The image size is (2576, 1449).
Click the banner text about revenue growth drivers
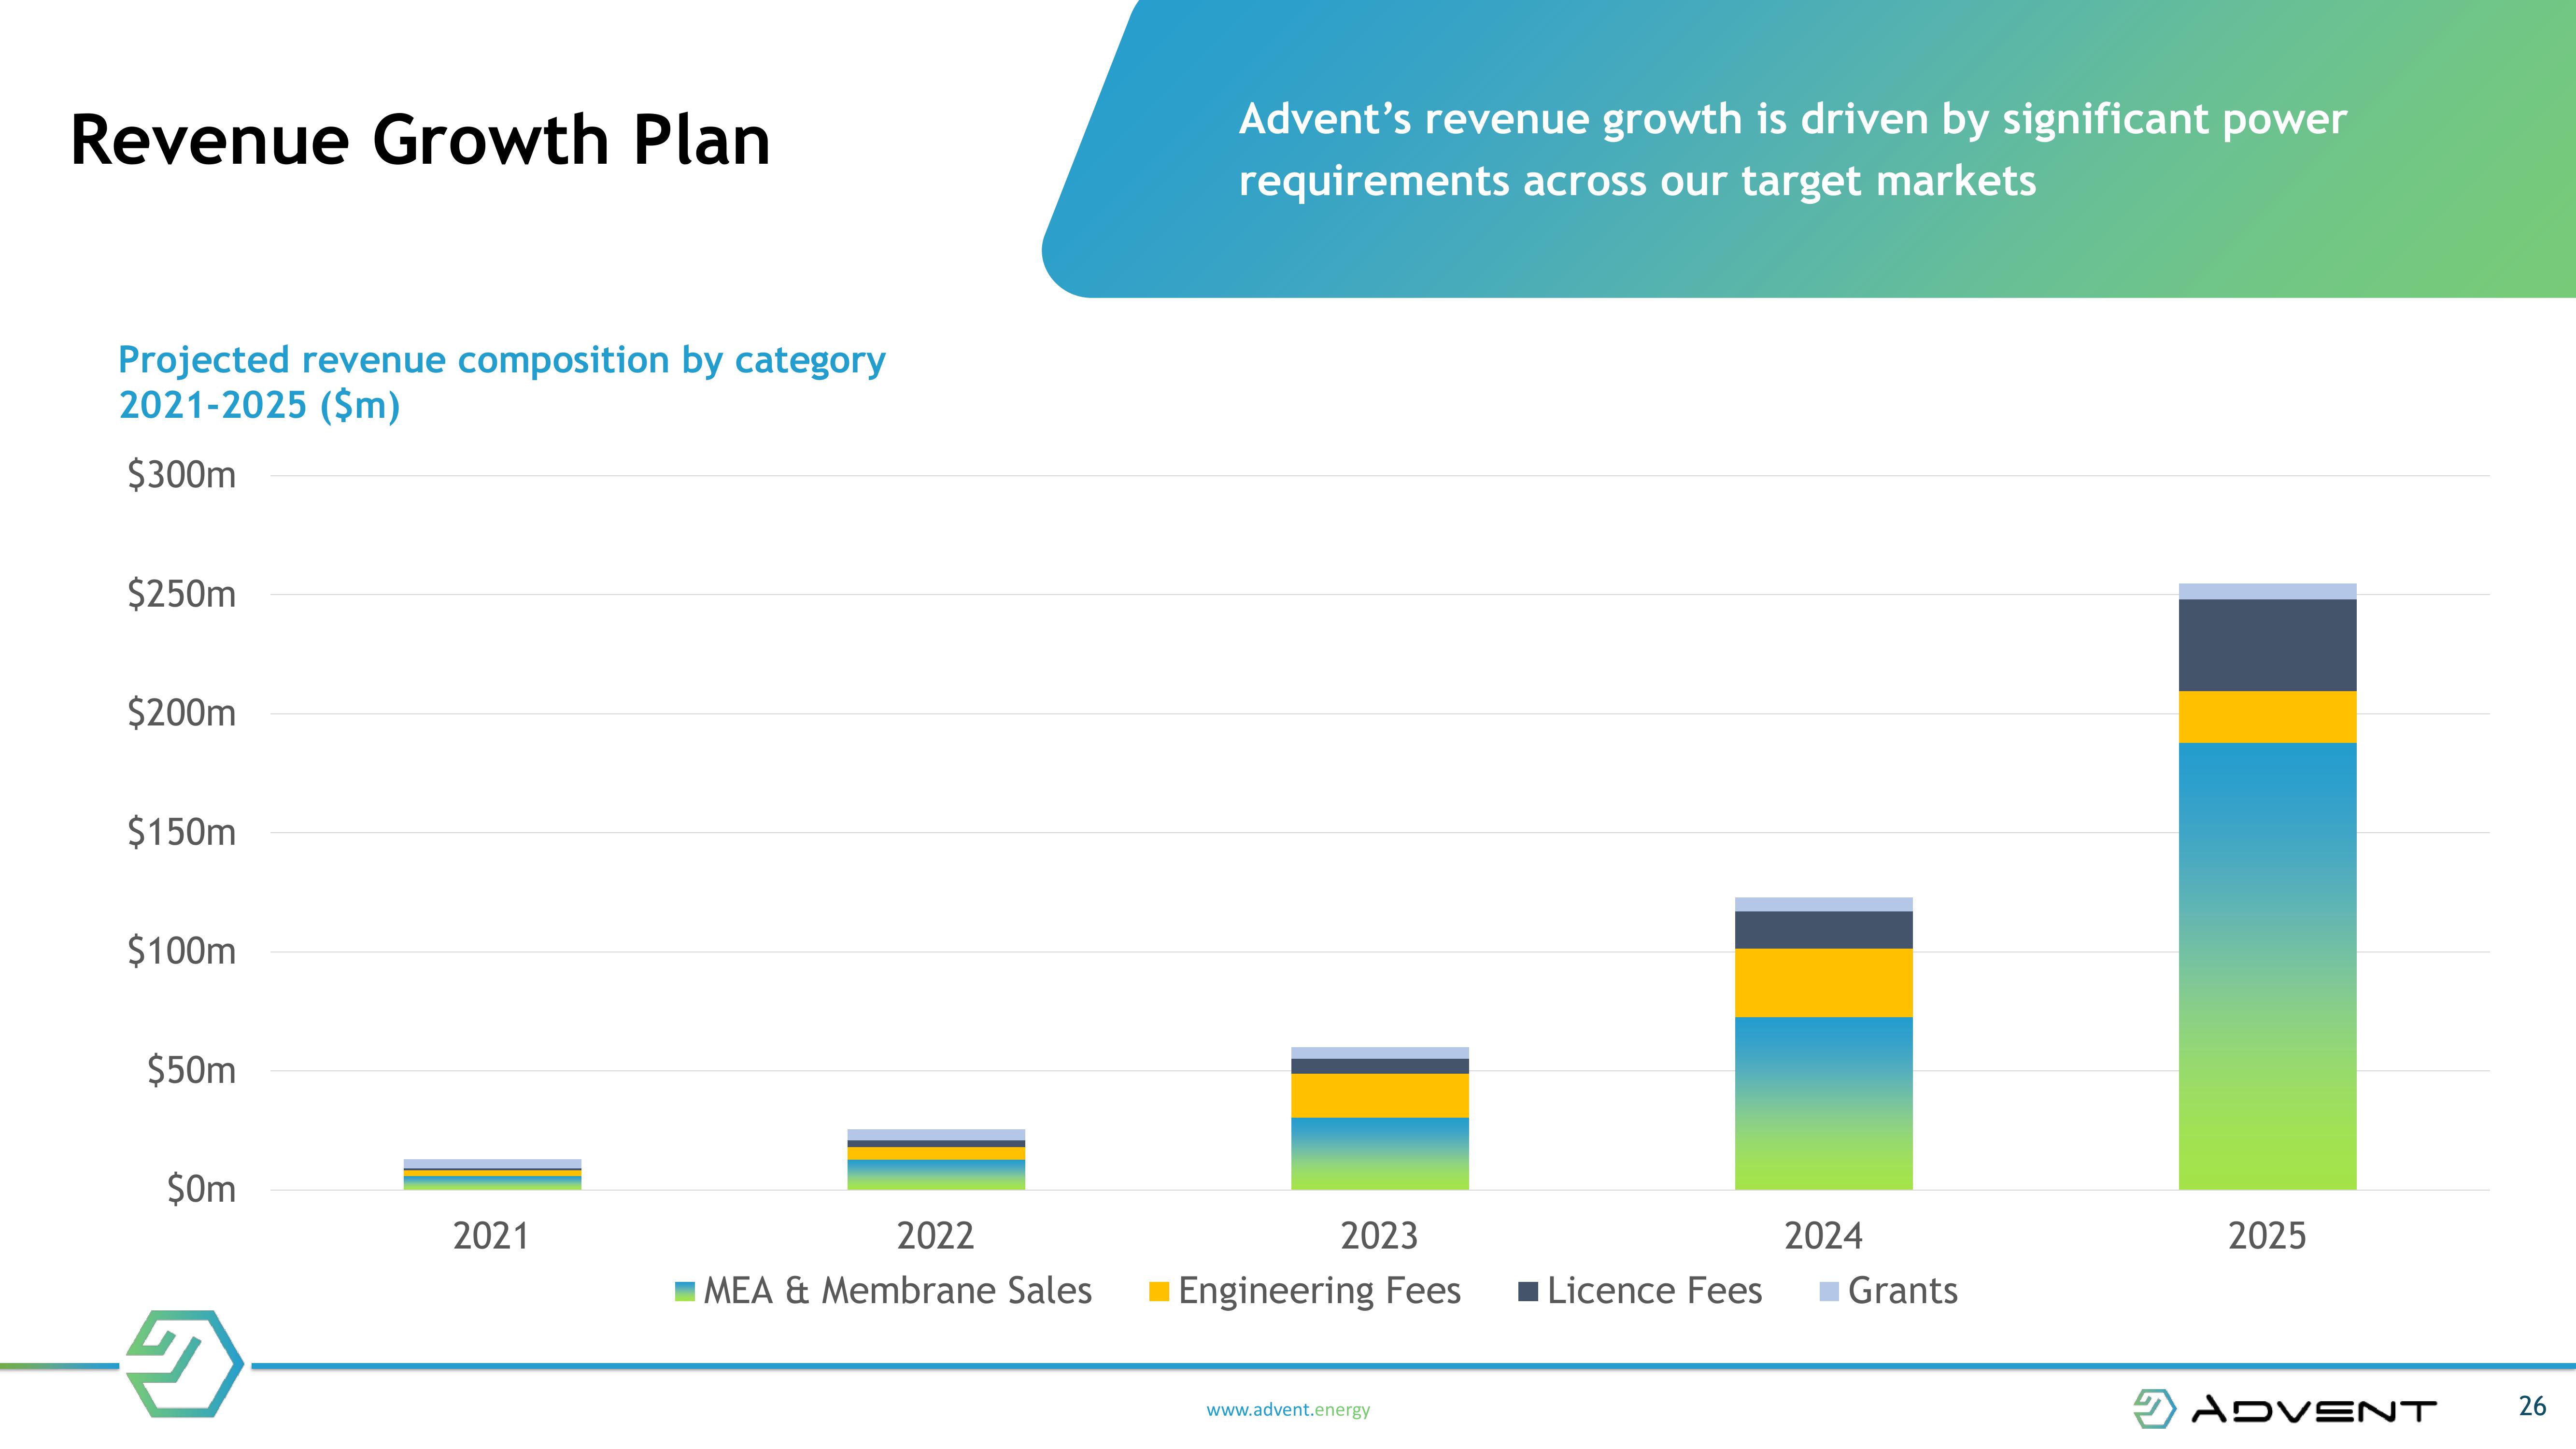(1792, 150)
